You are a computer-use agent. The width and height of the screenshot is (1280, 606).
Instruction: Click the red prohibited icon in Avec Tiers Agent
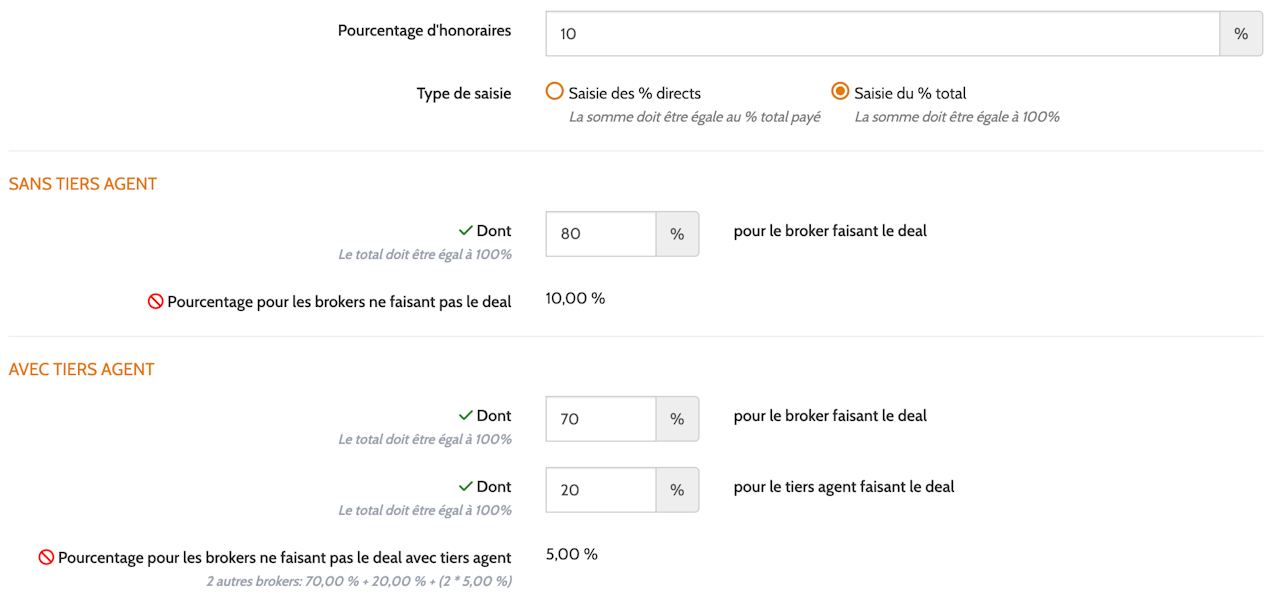pyautogui.click(x=46, y=558)
